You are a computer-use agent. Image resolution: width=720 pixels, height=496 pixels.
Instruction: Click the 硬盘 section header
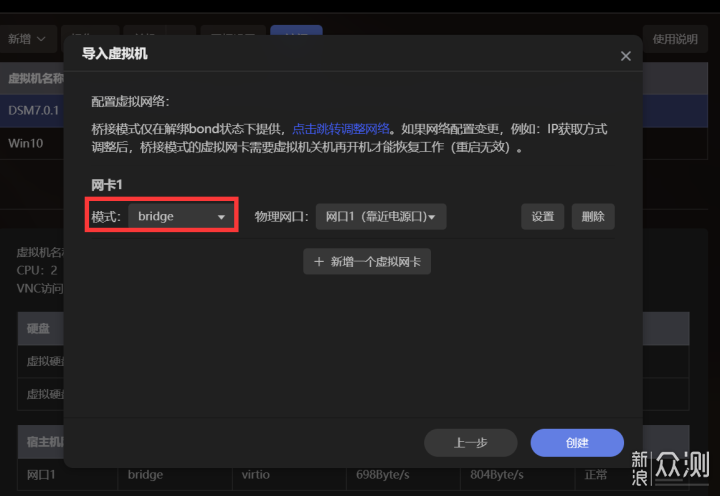coord(38,328)
